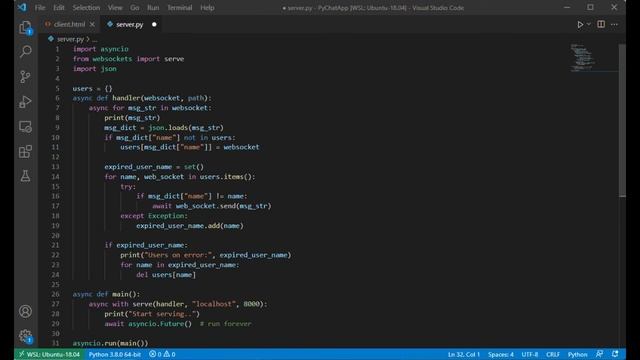The width and height of the screenshot is (640, 360).
Task: Open the Testing flask view
Action: point(25,176)
